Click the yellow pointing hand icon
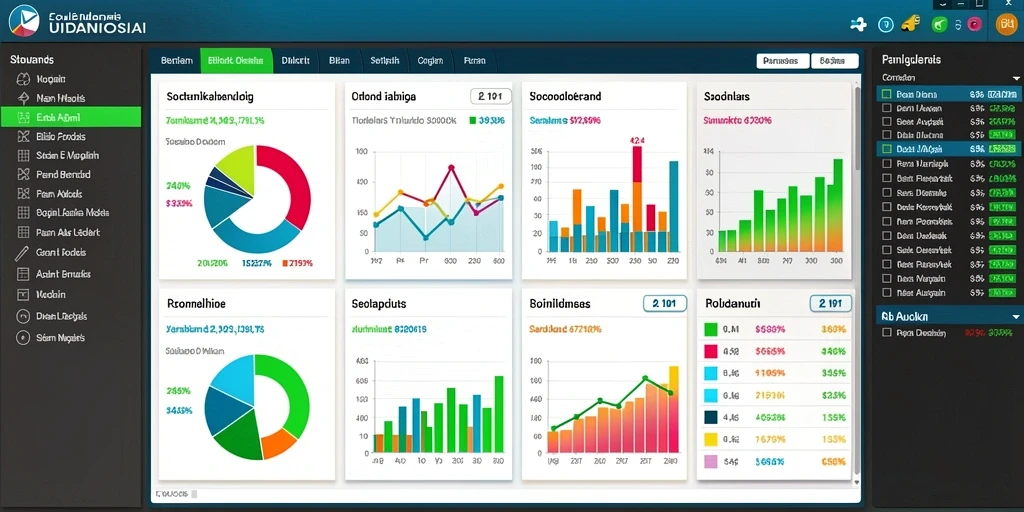The height and width of the screenshot is (512, 1024). pyautogui.click(x=910, y=24)
